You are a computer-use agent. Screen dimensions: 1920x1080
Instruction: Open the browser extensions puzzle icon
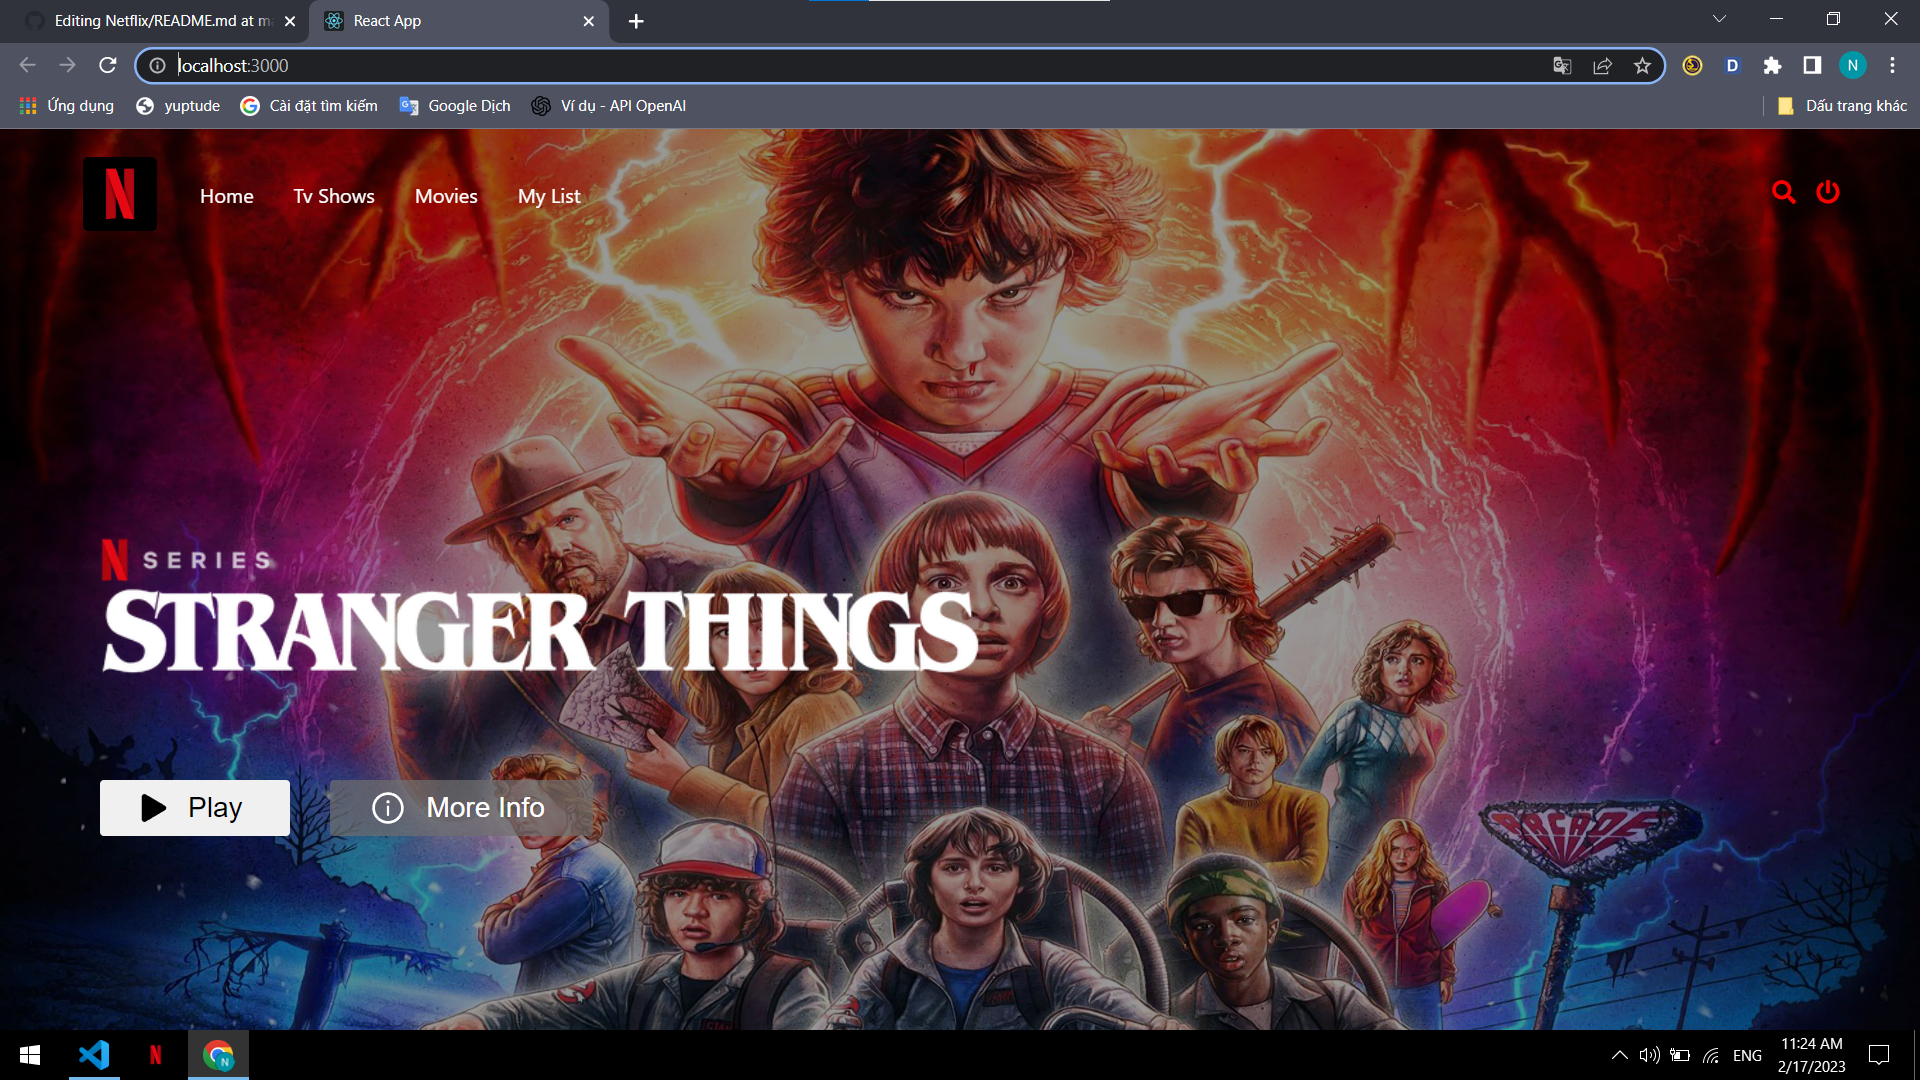(1772, 66)
